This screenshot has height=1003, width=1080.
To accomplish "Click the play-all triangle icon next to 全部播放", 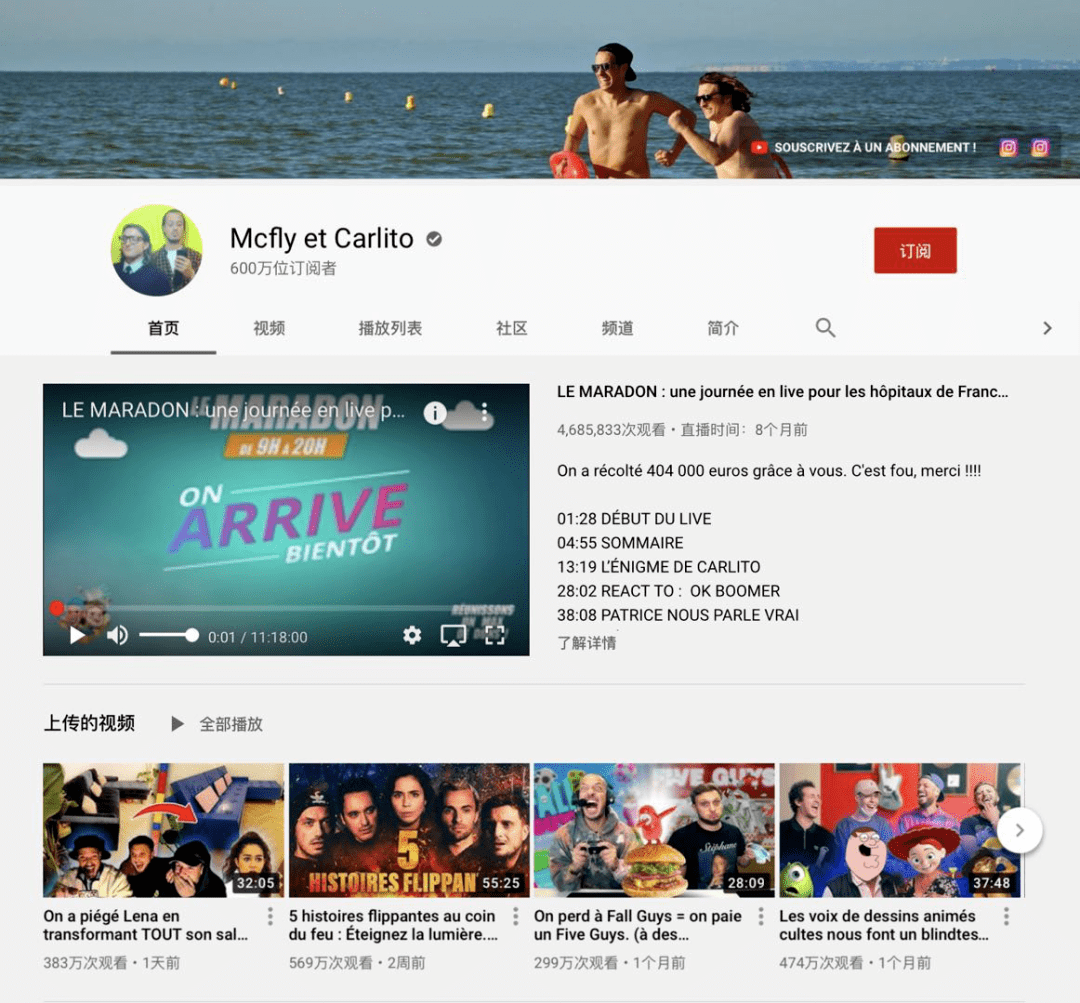I will click(x=178, y=724).
